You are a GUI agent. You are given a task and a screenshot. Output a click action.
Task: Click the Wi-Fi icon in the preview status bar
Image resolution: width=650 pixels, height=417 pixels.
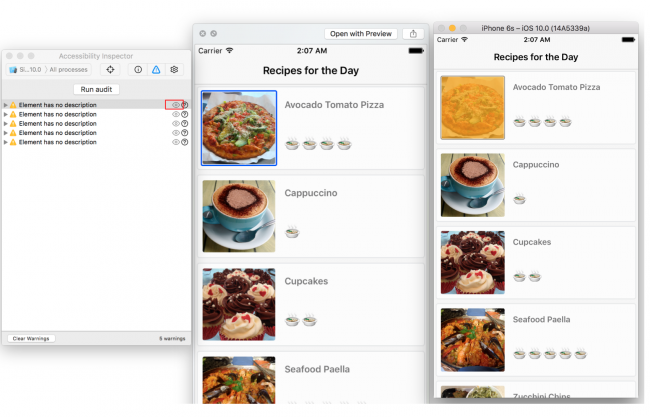[x=229, y=51]
